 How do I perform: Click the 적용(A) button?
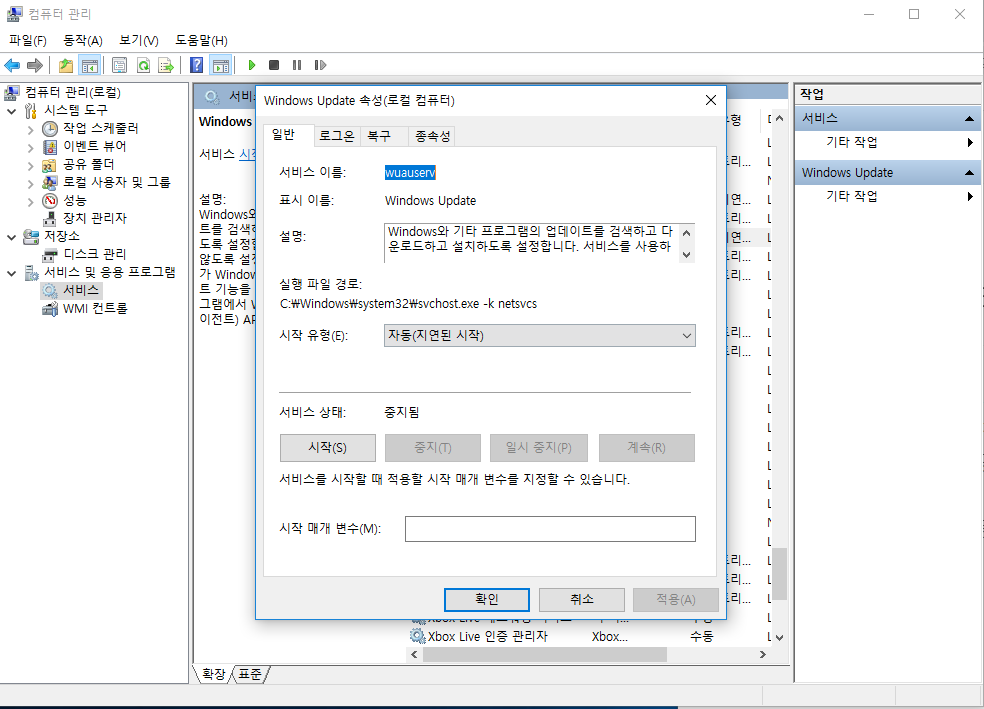tap(676, 600)
